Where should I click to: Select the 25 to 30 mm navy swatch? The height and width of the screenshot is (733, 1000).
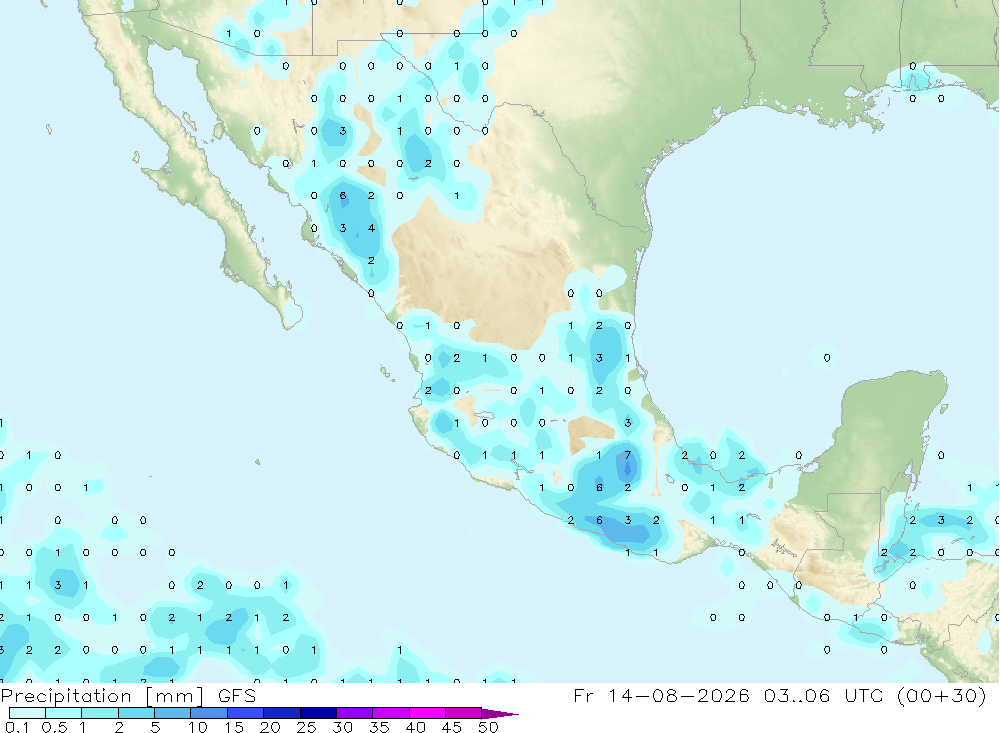pos(318,713)
